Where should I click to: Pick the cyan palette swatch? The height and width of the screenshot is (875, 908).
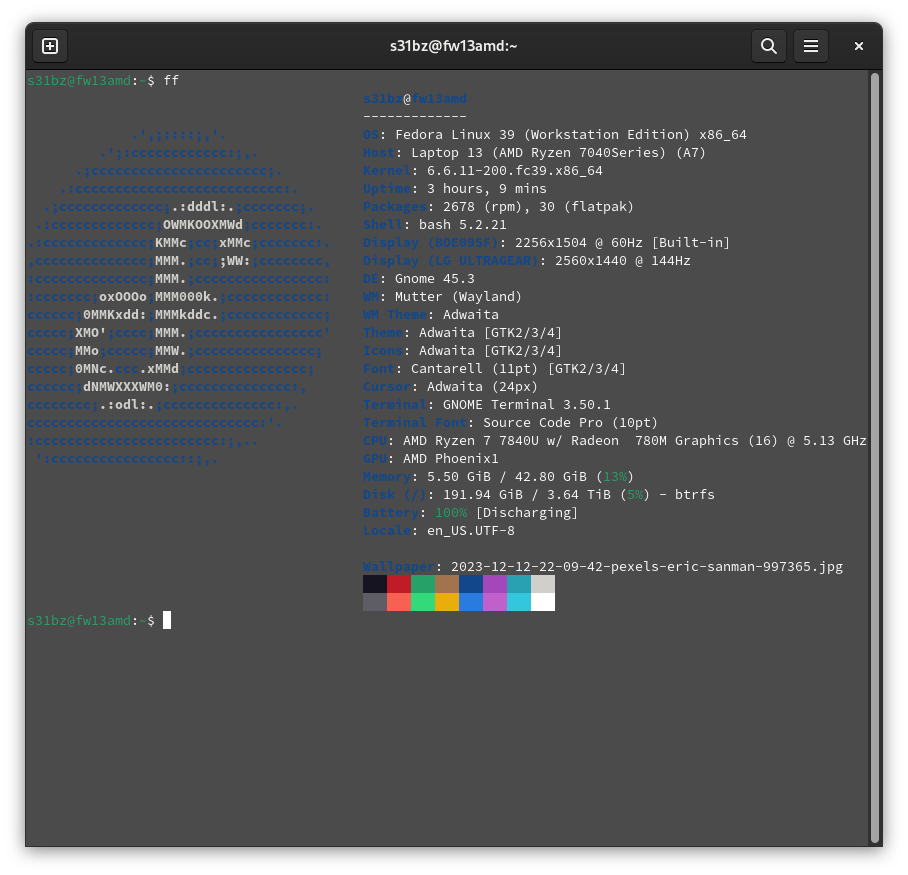[519, 602]
